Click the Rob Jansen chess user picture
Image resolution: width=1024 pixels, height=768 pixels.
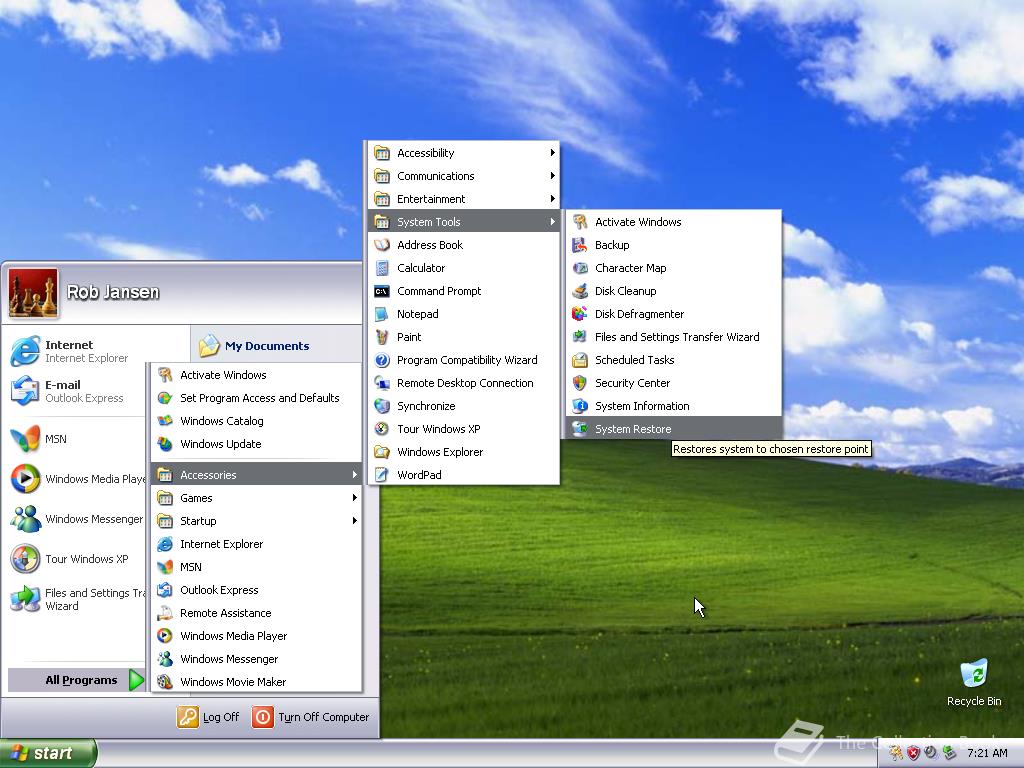33,293
